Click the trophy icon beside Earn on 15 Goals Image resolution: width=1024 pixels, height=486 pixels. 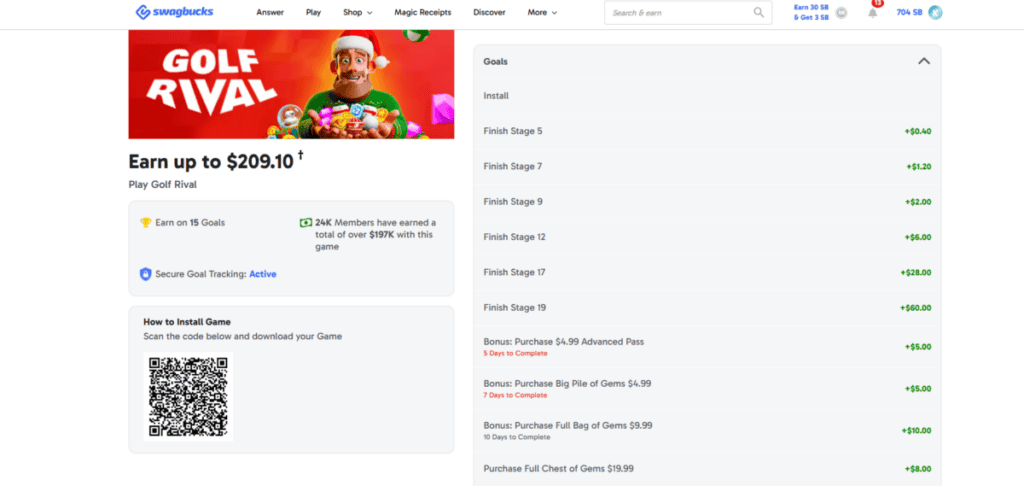(146, 222)
